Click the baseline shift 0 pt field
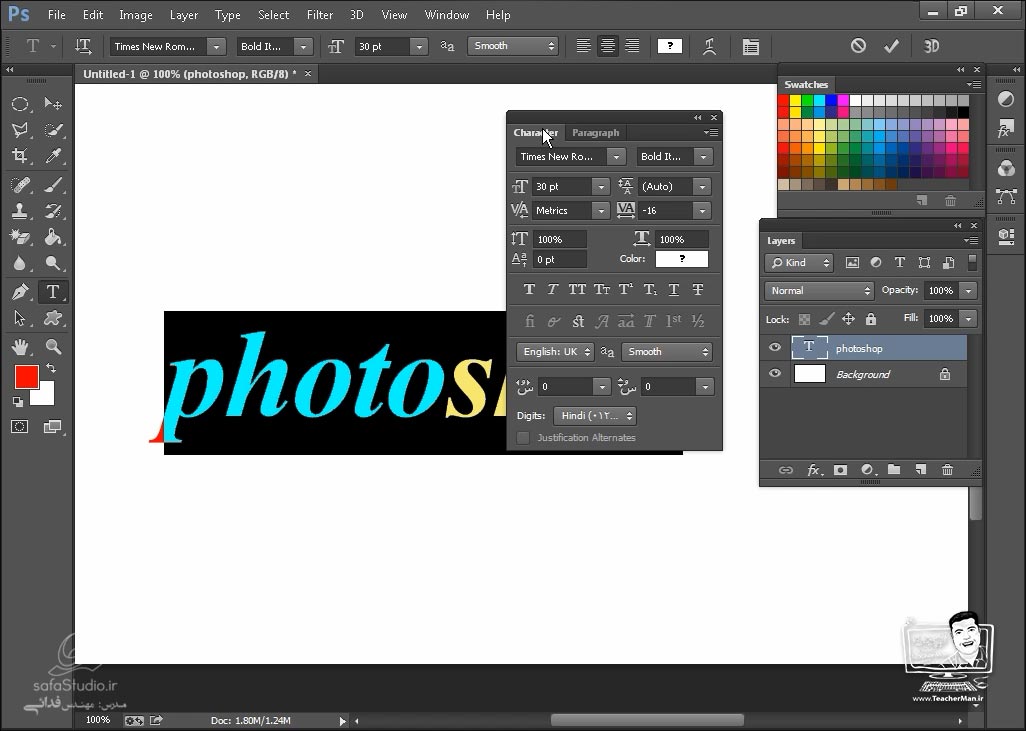1026x731 pixels. (559, 260)
